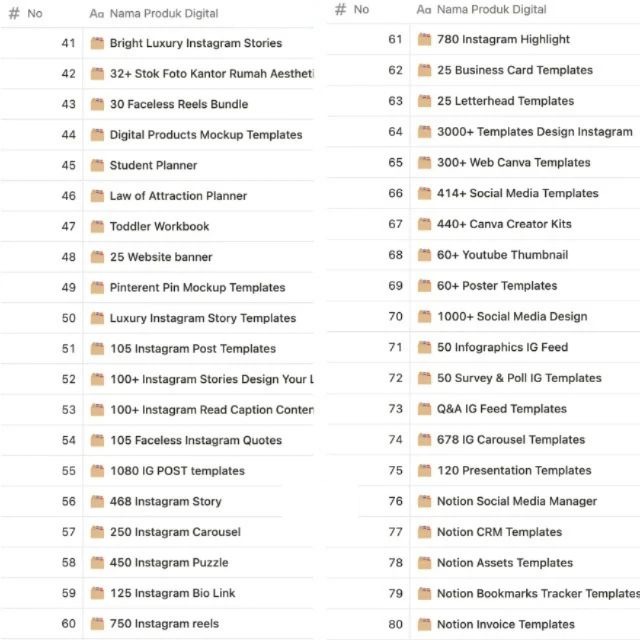Click folder icon next to 60+ Youtube Thumbnail
The image size is (640, 640).
pyautogui.click(x=424, y=255)
